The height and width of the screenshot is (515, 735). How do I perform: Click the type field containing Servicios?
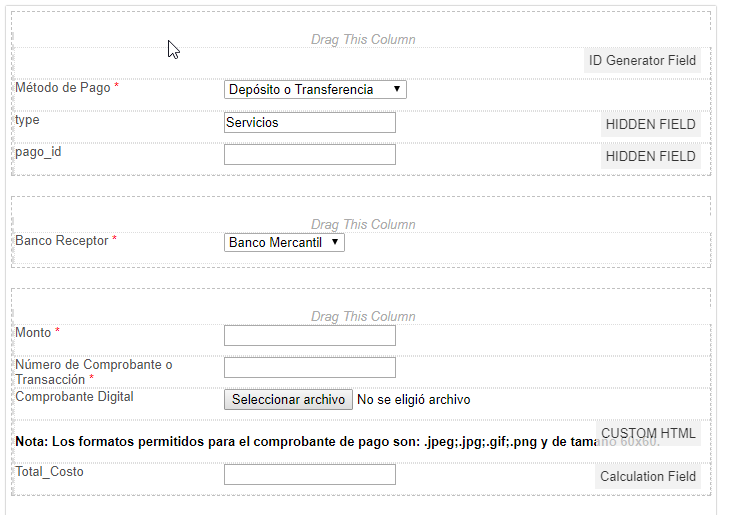[310, 123]
